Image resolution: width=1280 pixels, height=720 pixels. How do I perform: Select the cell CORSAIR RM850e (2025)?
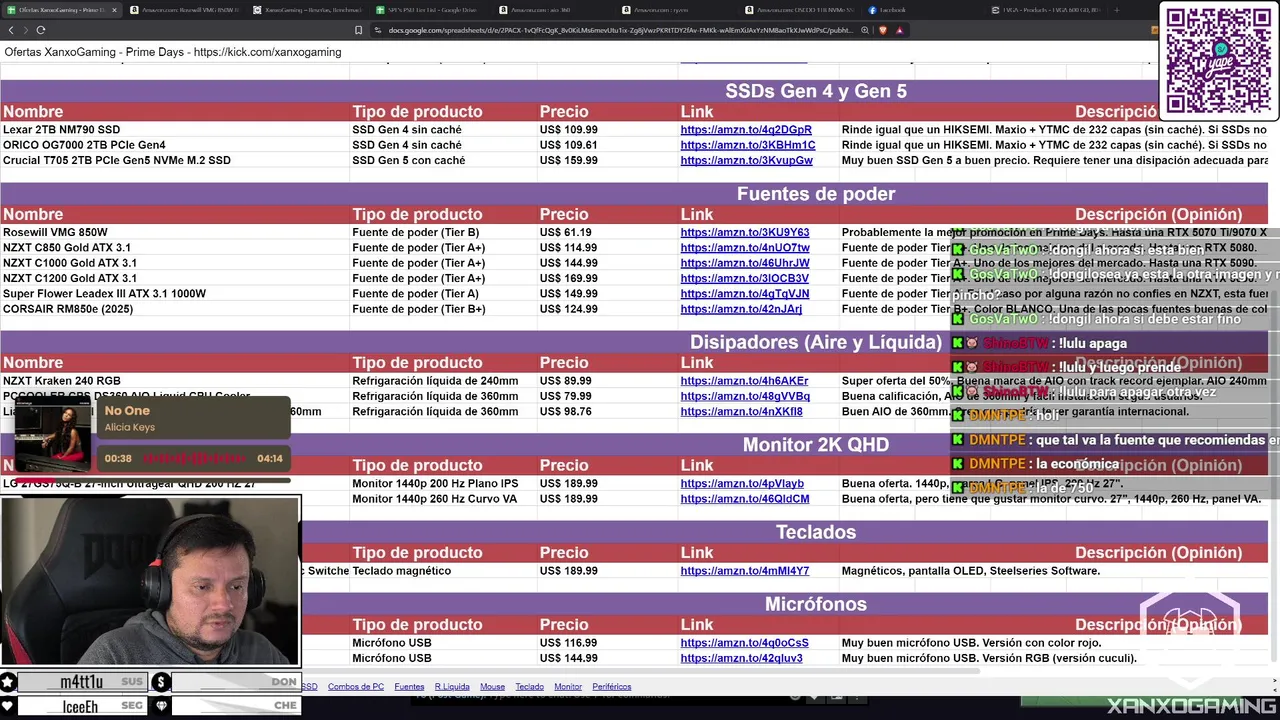68,309
